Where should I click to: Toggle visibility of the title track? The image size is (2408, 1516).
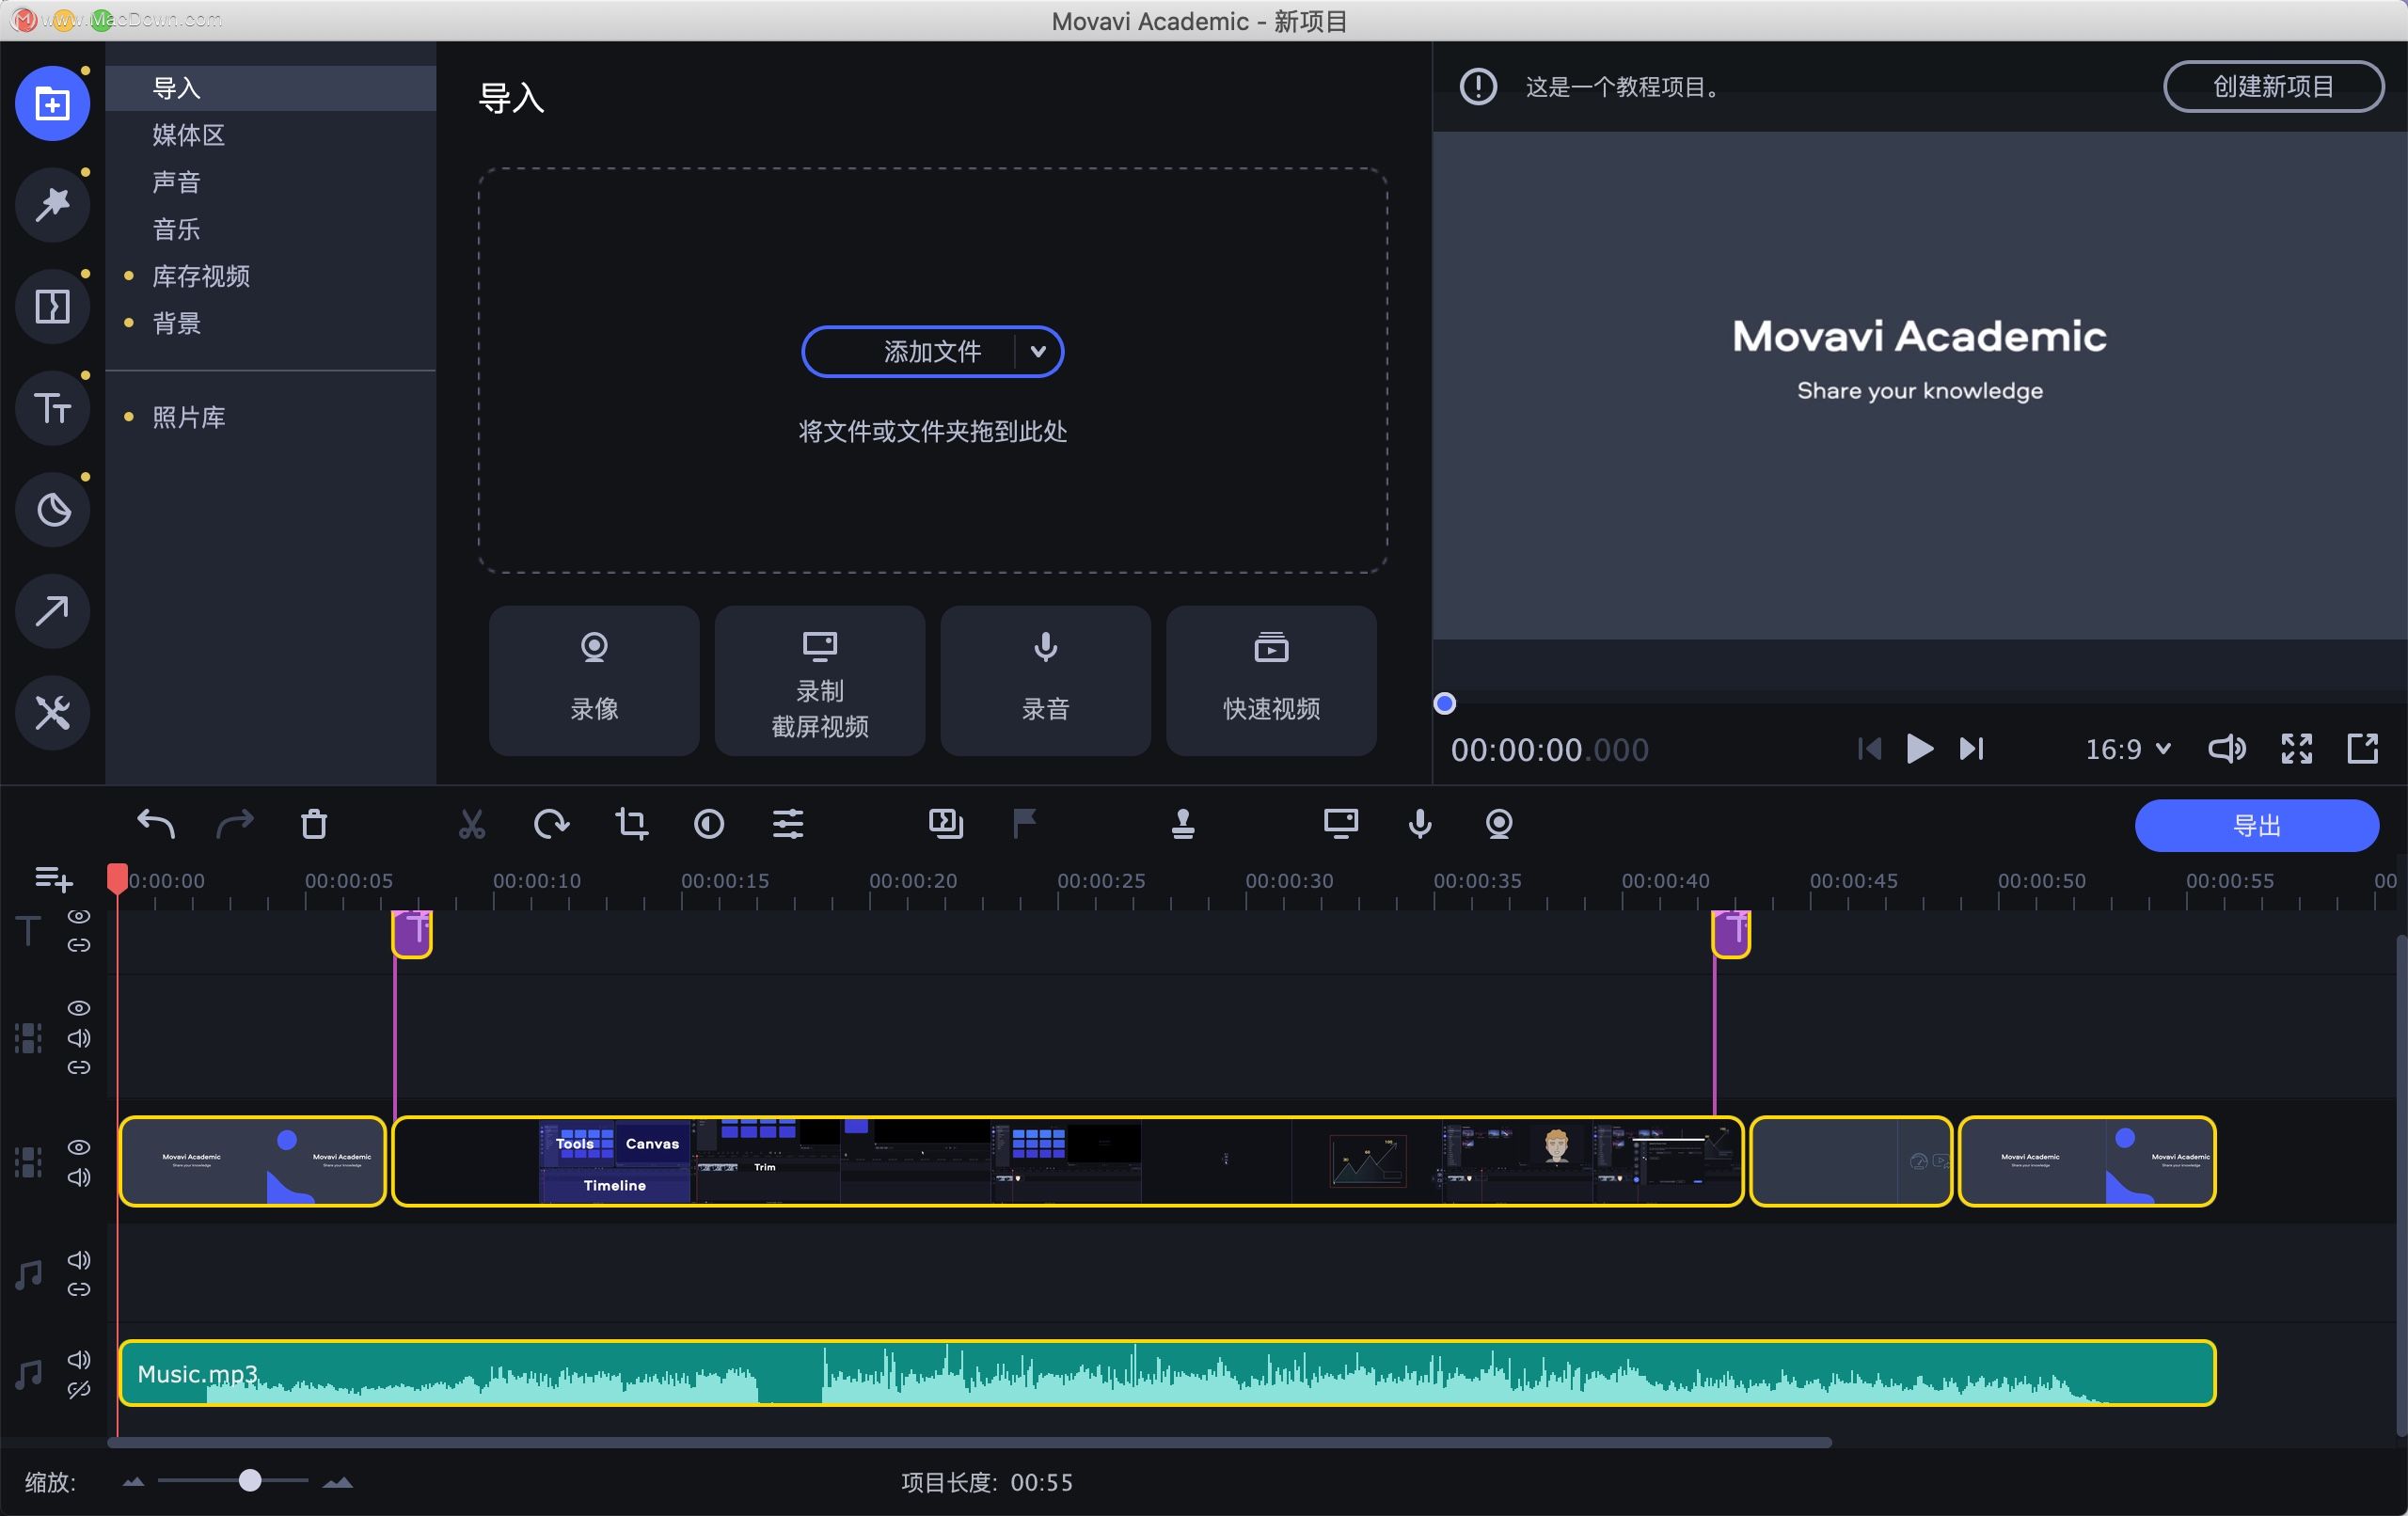(x=79, y=917)
